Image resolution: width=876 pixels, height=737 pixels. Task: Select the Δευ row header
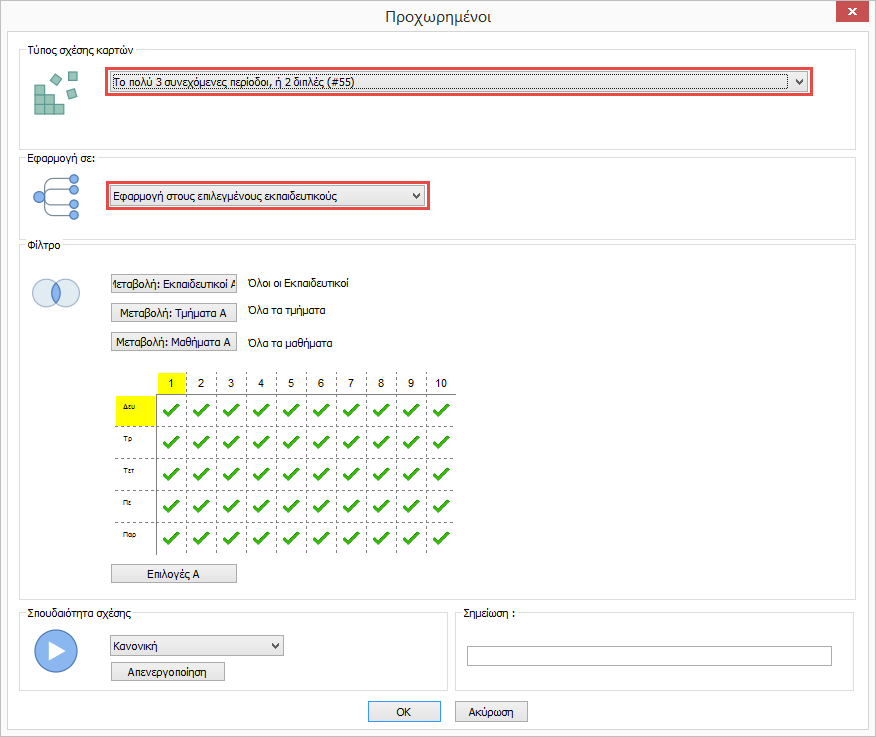click(x=135, y=410)
